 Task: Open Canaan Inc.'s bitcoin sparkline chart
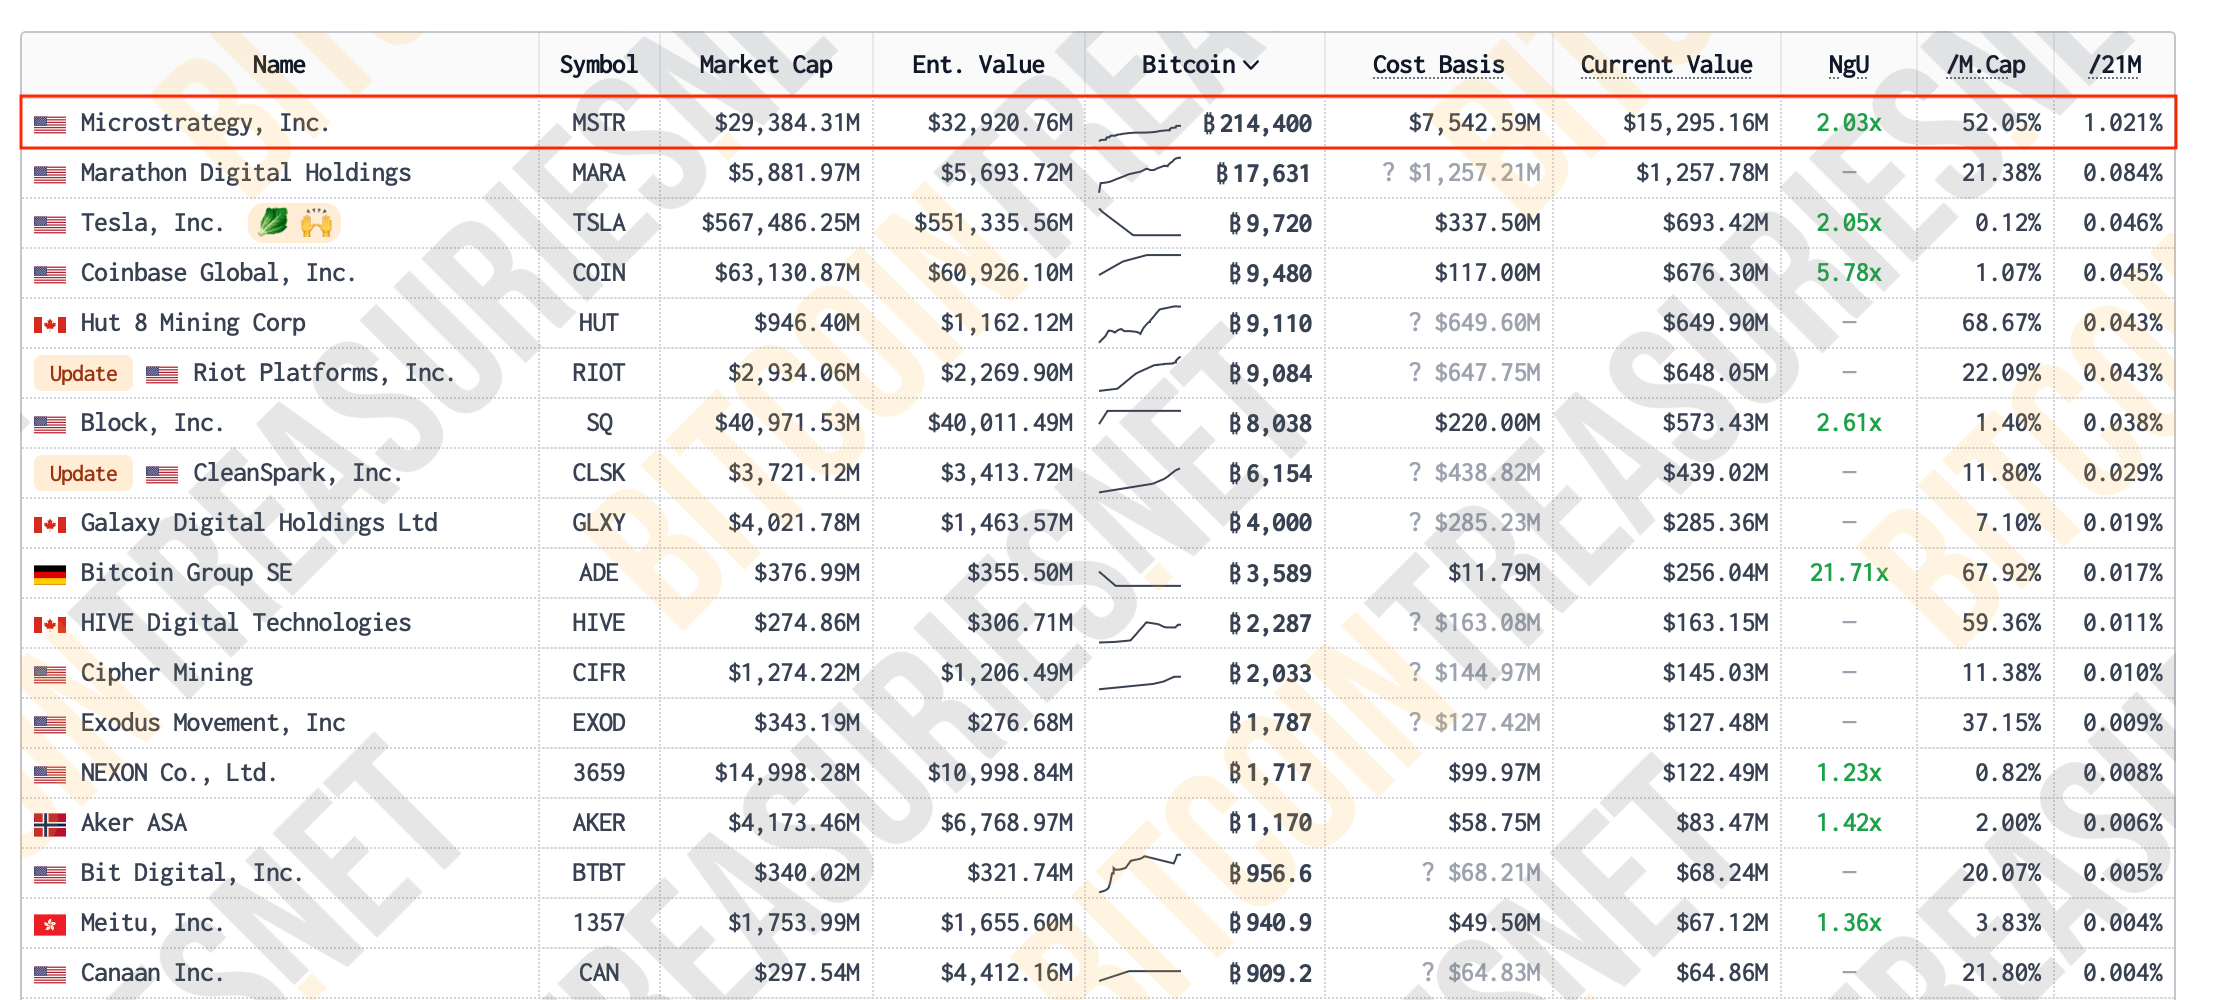point(1140,974)
